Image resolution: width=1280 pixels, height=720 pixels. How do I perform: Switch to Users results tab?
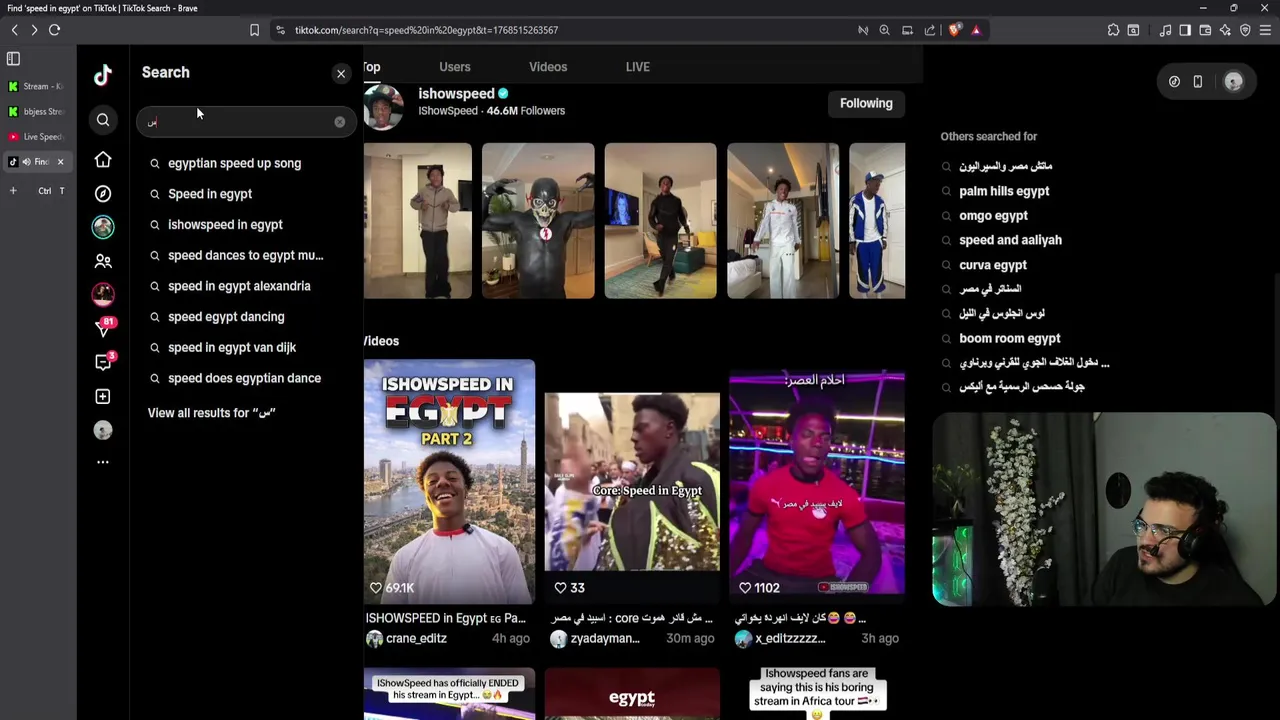[x=454, y=67]
